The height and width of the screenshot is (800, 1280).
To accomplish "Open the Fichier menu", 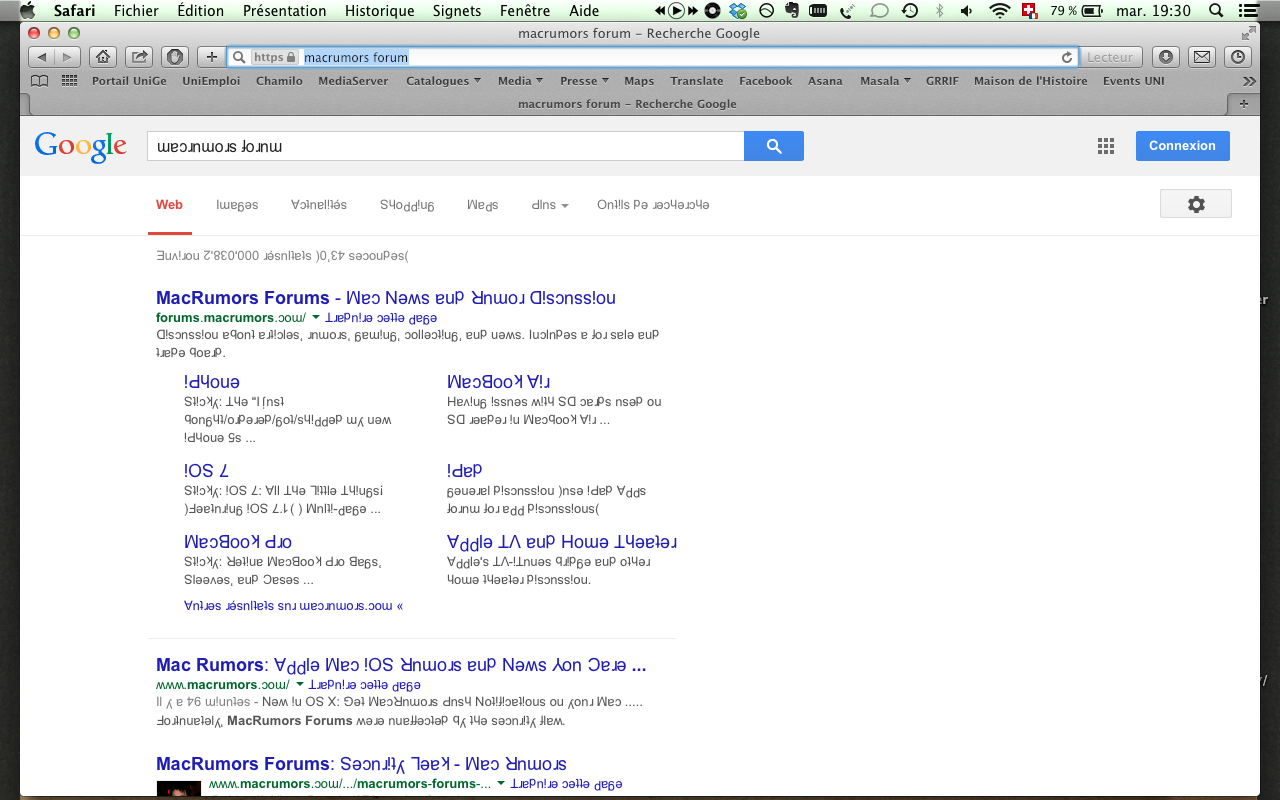I will pyautogui.click(x=136, y=11).
